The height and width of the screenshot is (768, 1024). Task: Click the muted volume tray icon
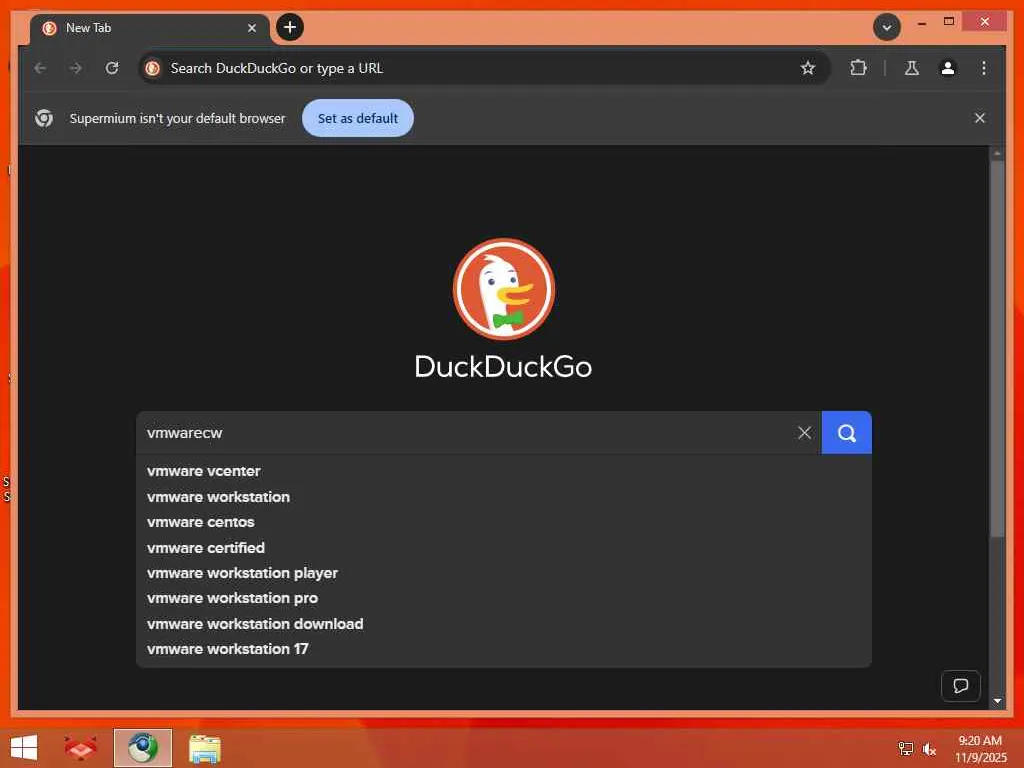click(929, 749)
